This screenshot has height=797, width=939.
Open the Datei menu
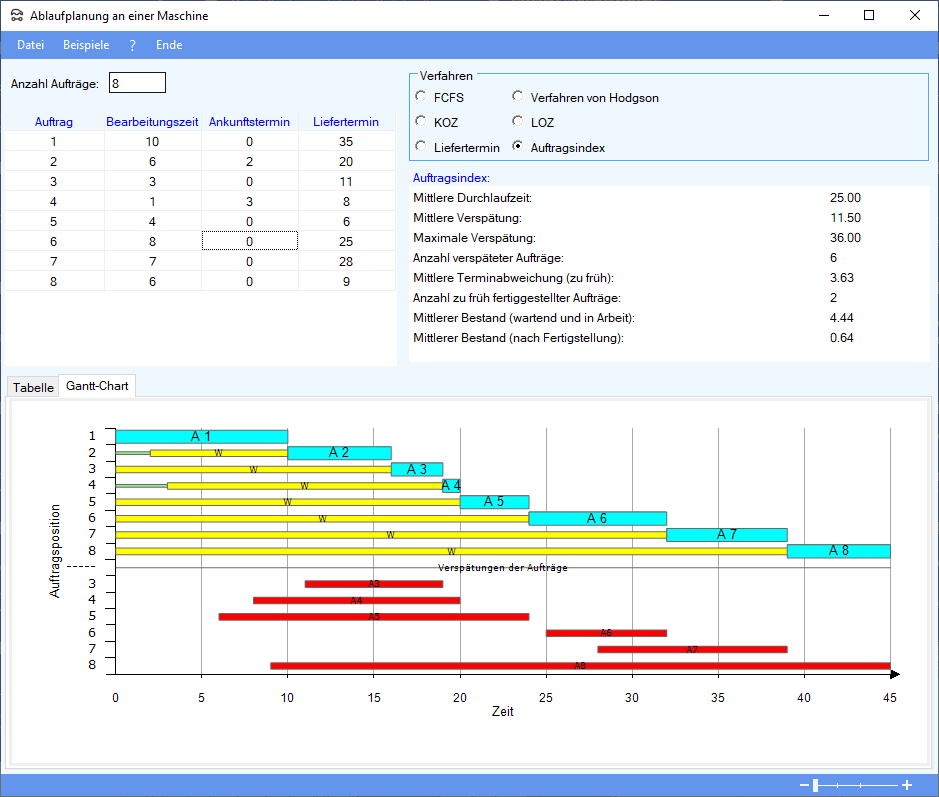30,45
